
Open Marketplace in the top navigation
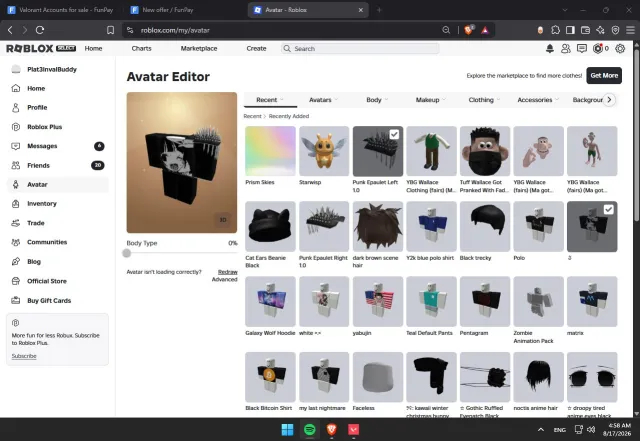pyautogui.click(x=199, y=49)
